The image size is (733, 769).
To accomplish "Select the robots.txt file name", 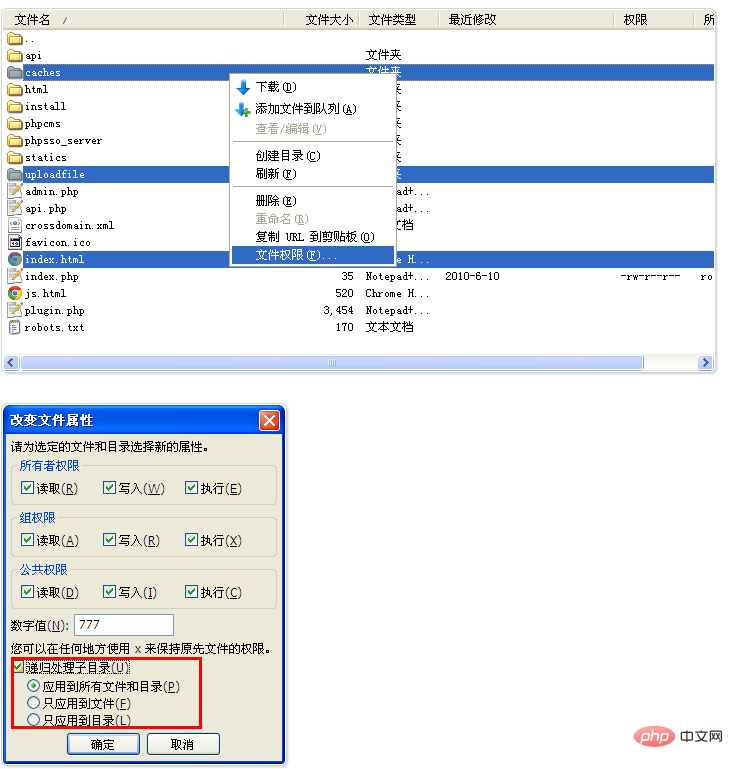I will pyautogui.click(x=54, y=328).
